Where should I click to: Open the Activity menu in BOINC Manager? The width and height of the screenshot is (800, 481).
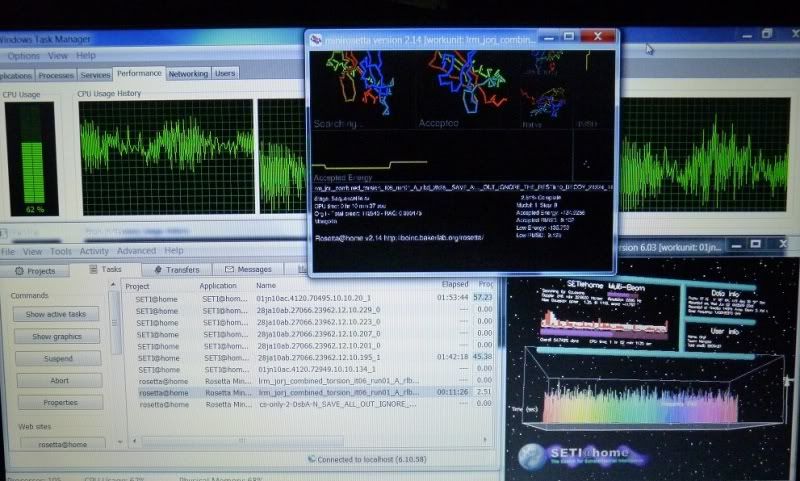pyautogui.click(x=94, y=251)
